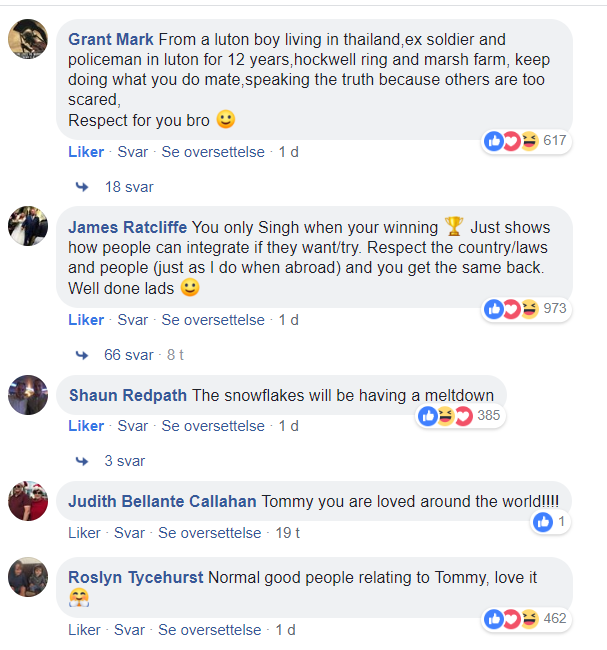Click Roslyn Tycehurst's profile photo
This screenshot has height=650, width=607.
tap(28, 578)
